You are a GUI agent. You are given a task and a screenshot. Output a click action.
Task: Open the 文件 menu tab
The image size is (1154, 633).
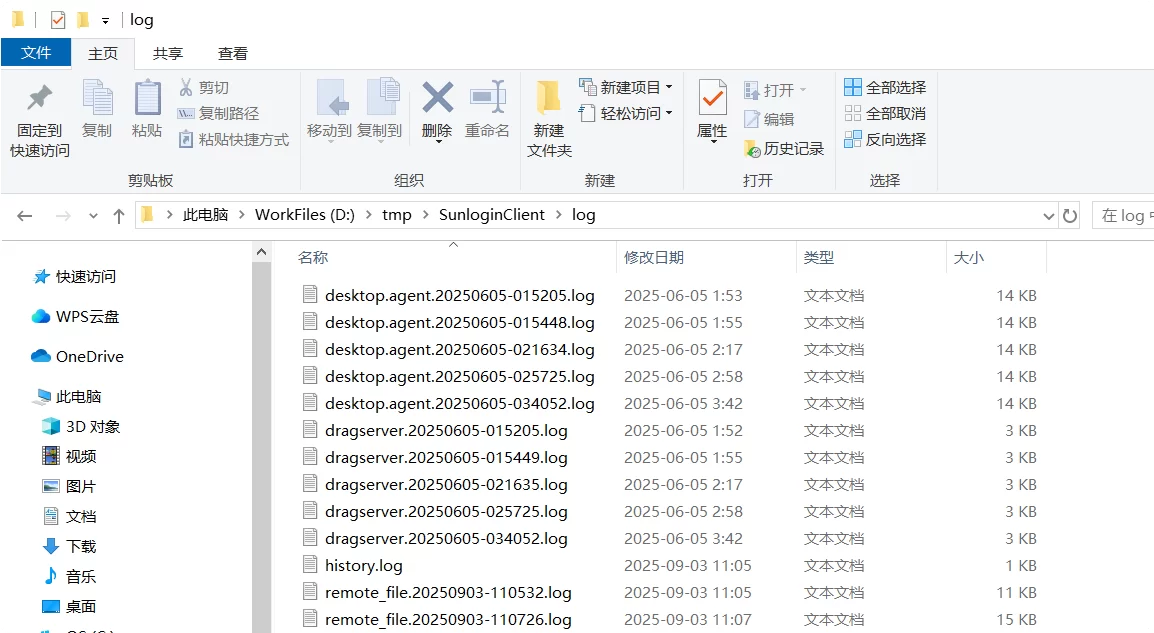[x=36, y=53]
